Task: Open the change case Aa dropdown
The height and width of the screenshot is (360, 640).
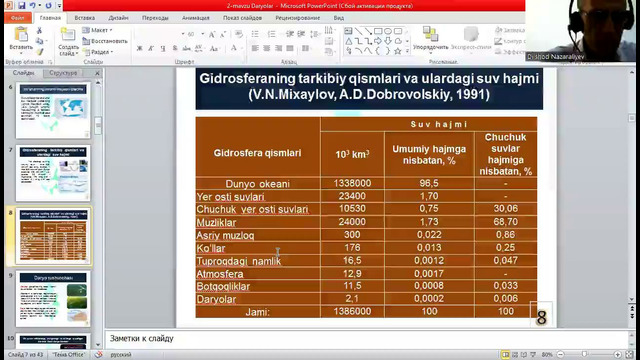Action: click(214, 49)
